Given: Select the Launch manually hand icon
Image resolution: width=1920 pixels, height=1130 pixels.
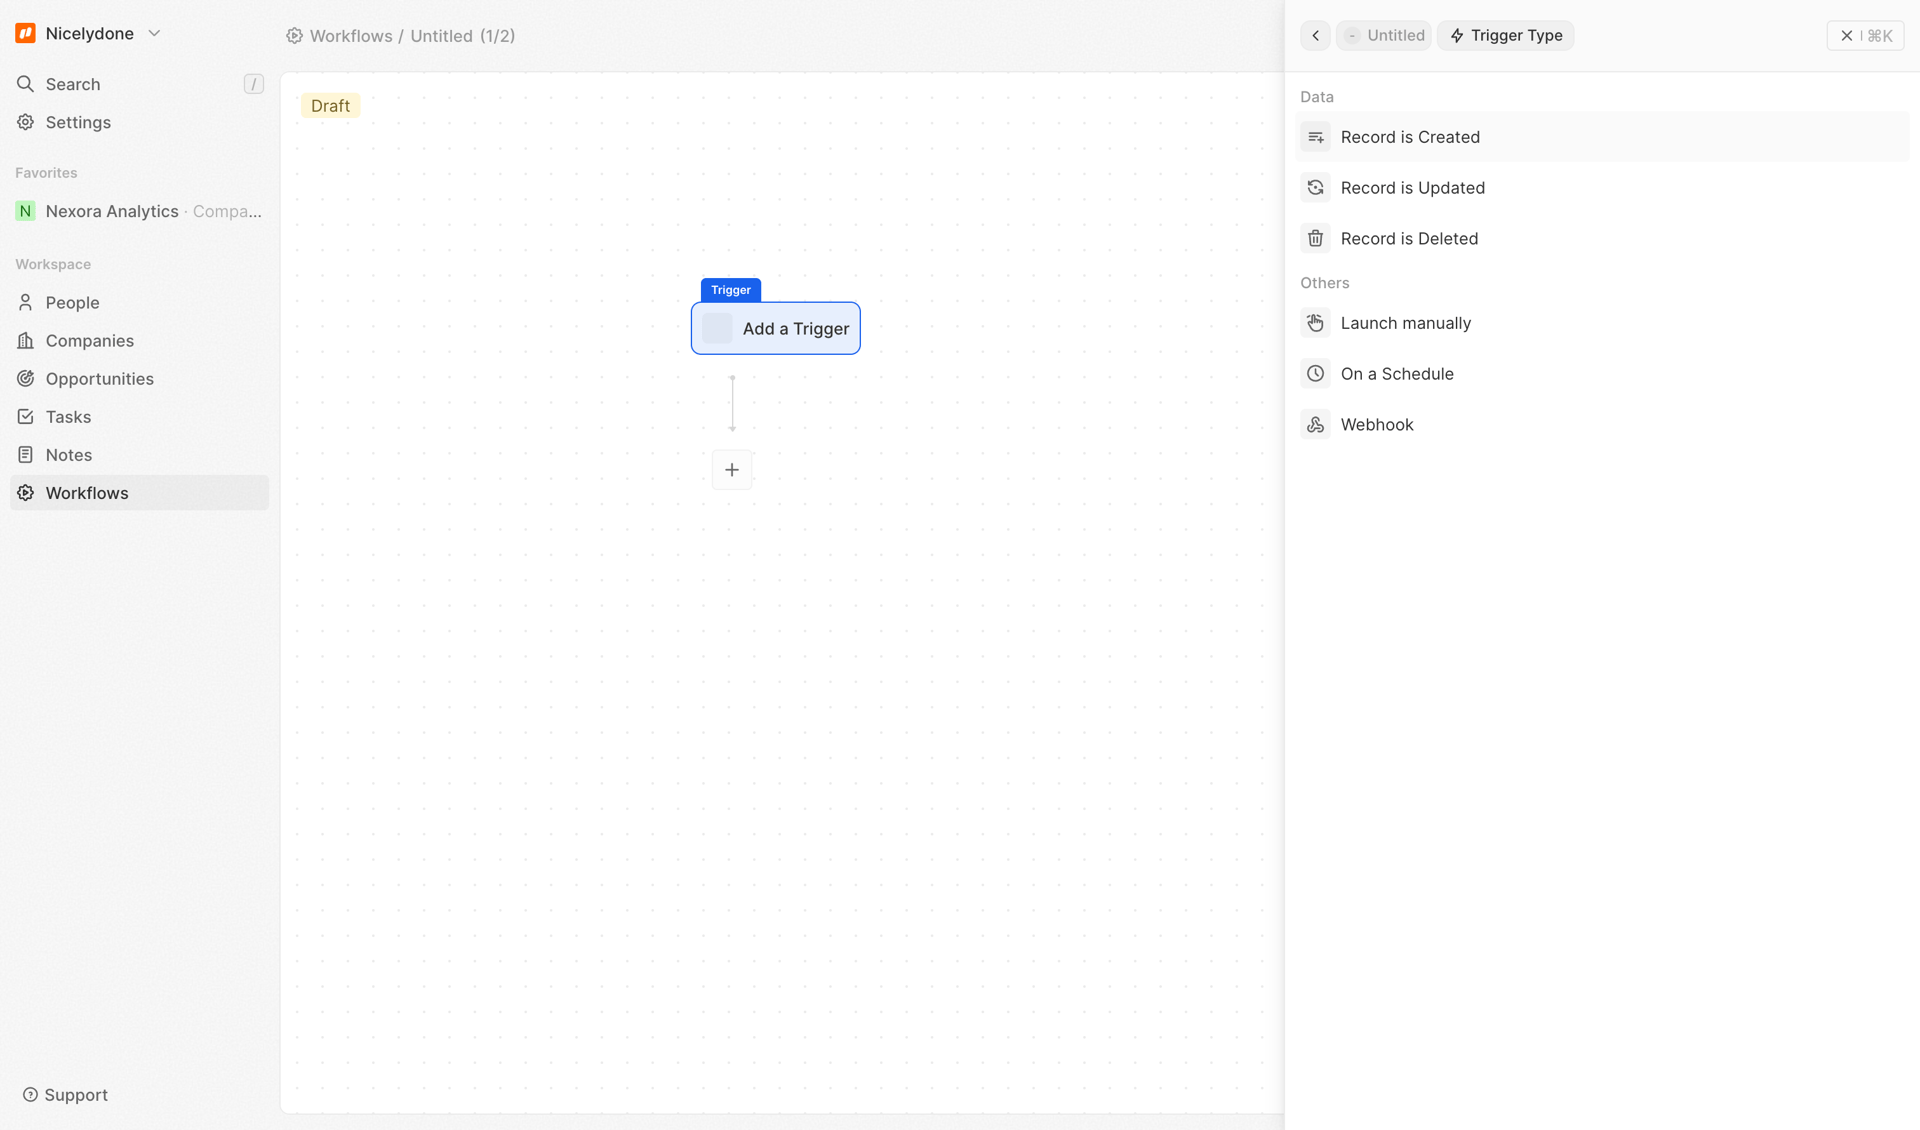Looking at the screenshot, I should coord(1315,322).
